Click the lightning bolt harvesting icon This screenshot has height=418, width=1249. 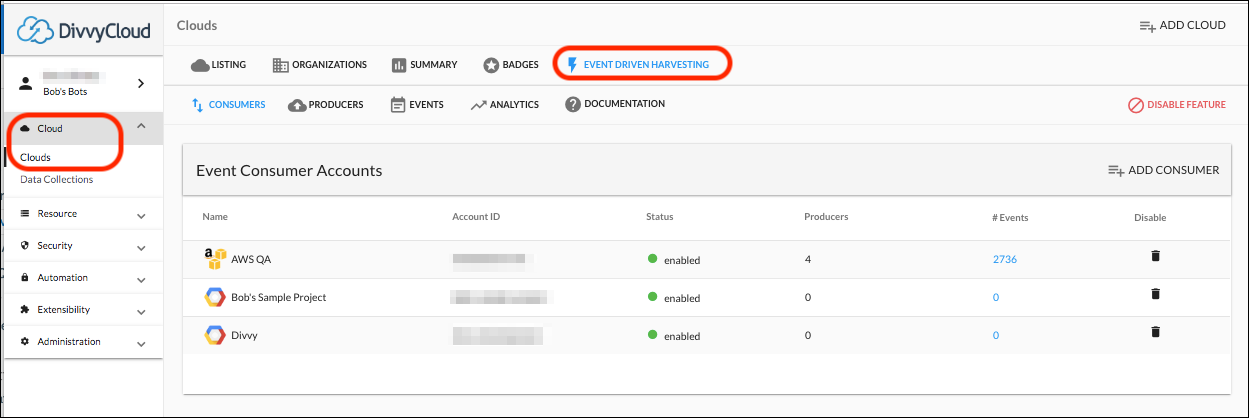click(572, 65)
